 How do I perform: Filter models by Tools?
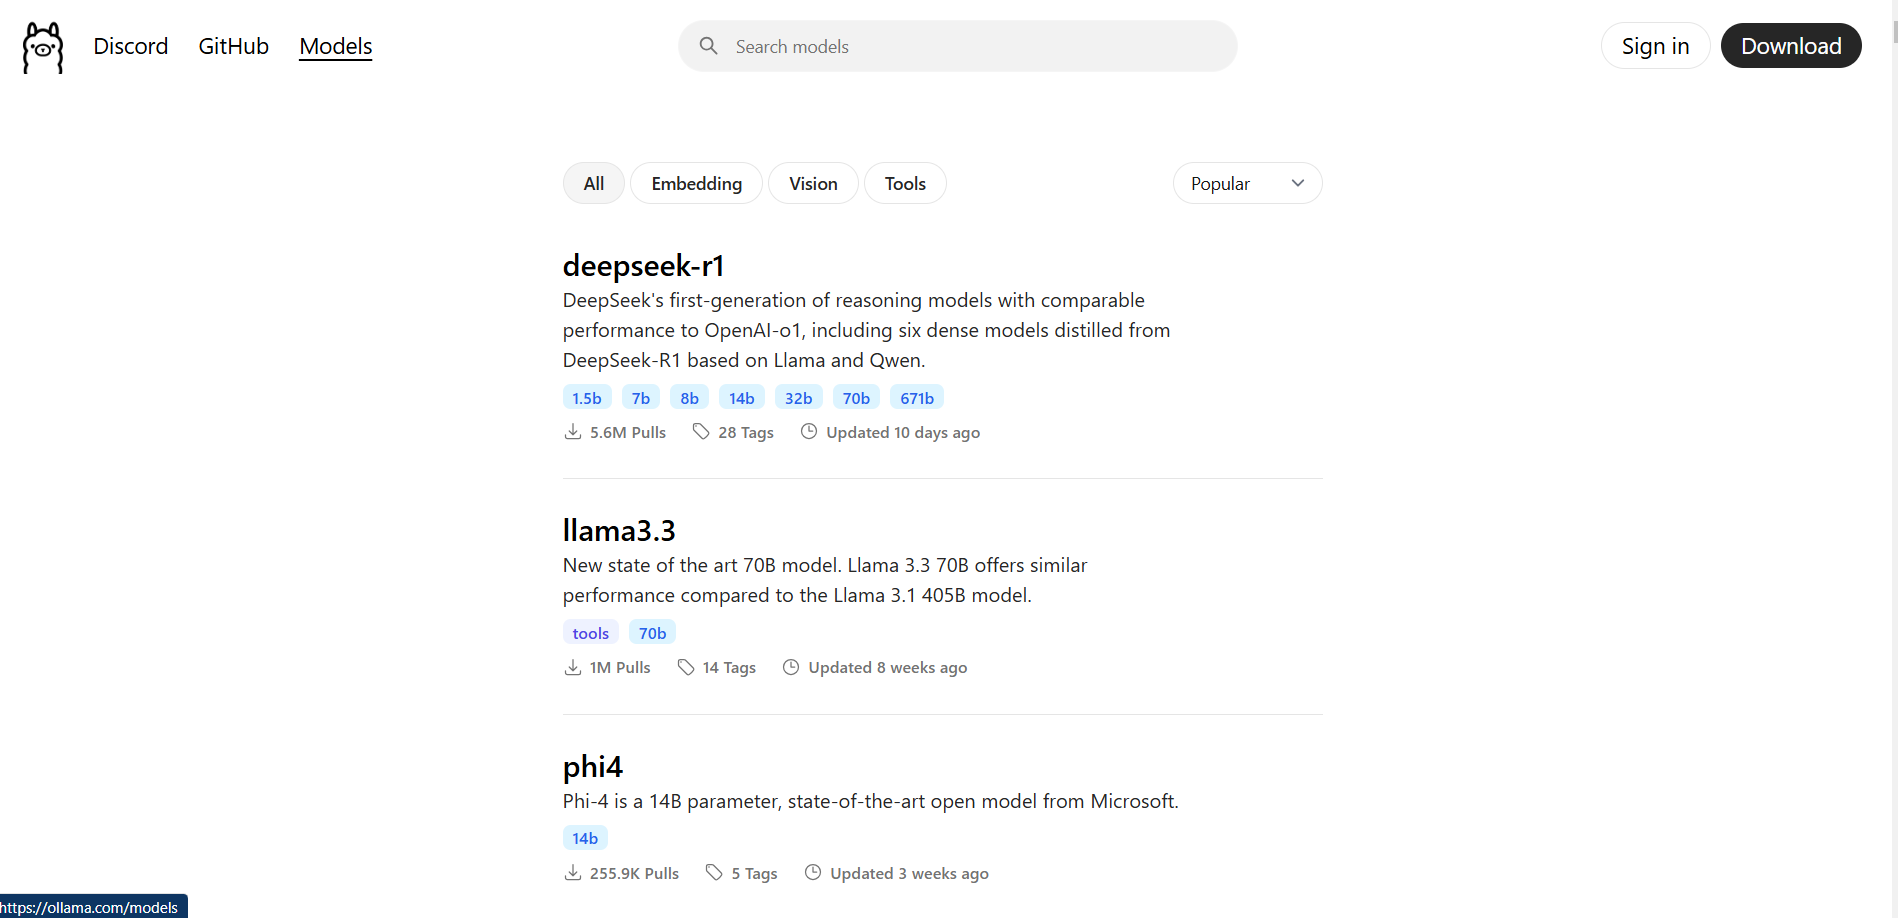(905, 183)
